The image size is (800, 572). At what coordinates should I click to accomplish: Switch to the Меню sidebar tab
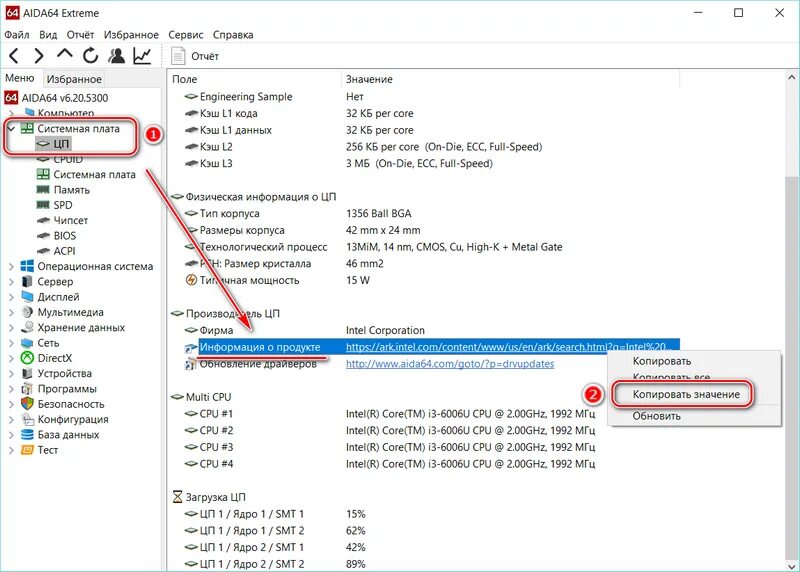[20, 78]
